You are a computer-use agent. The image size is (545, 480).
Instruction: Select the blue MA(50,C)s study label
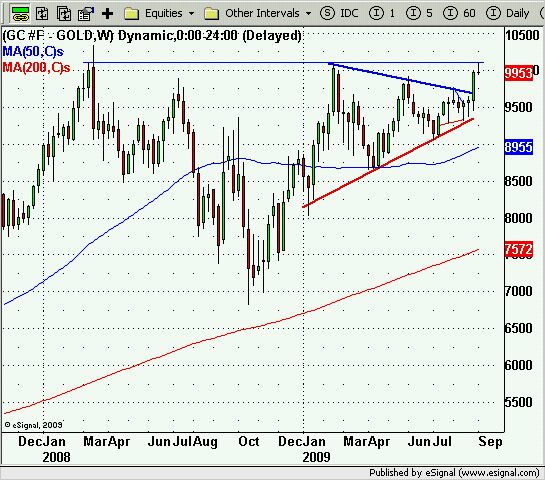click(x=33, y=51)
